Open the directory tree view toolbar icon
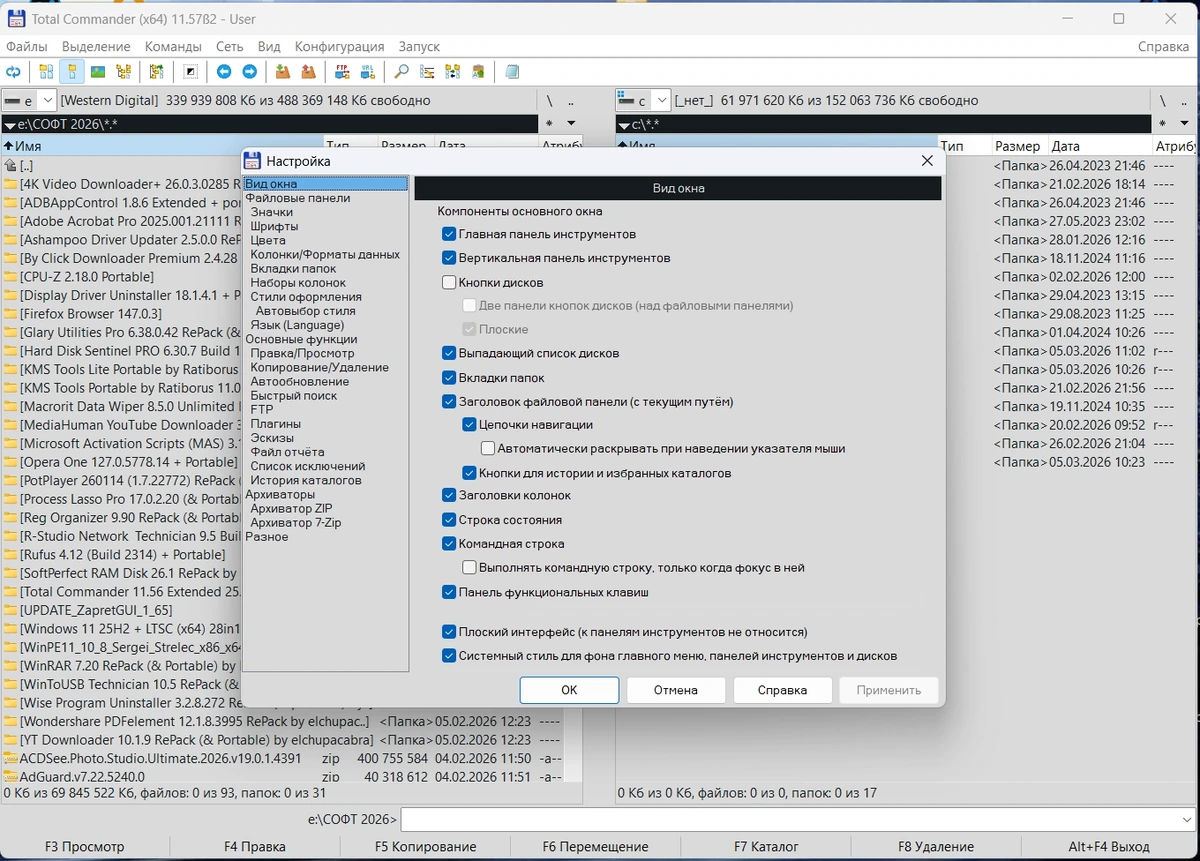1200x861 pixels. coord(124,72)
